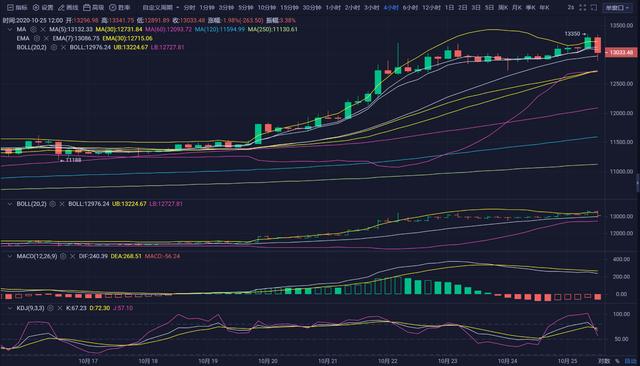Select the 6小时 timeframe
Image resolution: width=640 pixels, height=366 pixels.
pyautogui.click(x=410, y=7)
